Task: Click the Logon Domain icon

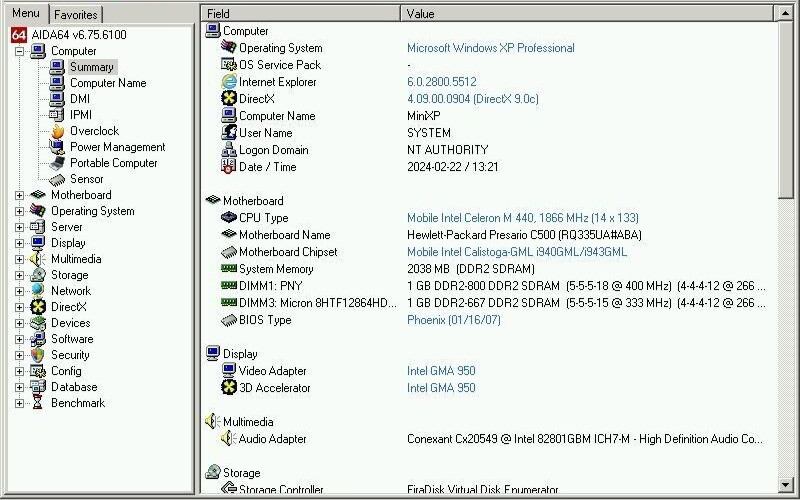Action: [x=229, y=150]
